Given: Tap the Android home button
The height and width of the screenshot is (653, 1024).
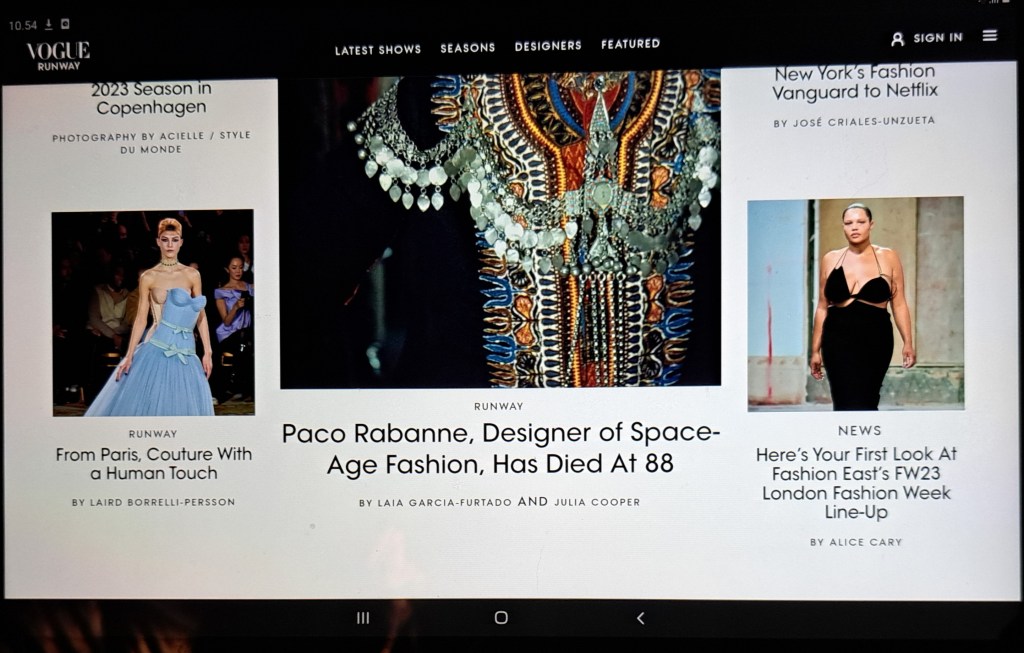Looking at the screenshot, I should 501,618.
